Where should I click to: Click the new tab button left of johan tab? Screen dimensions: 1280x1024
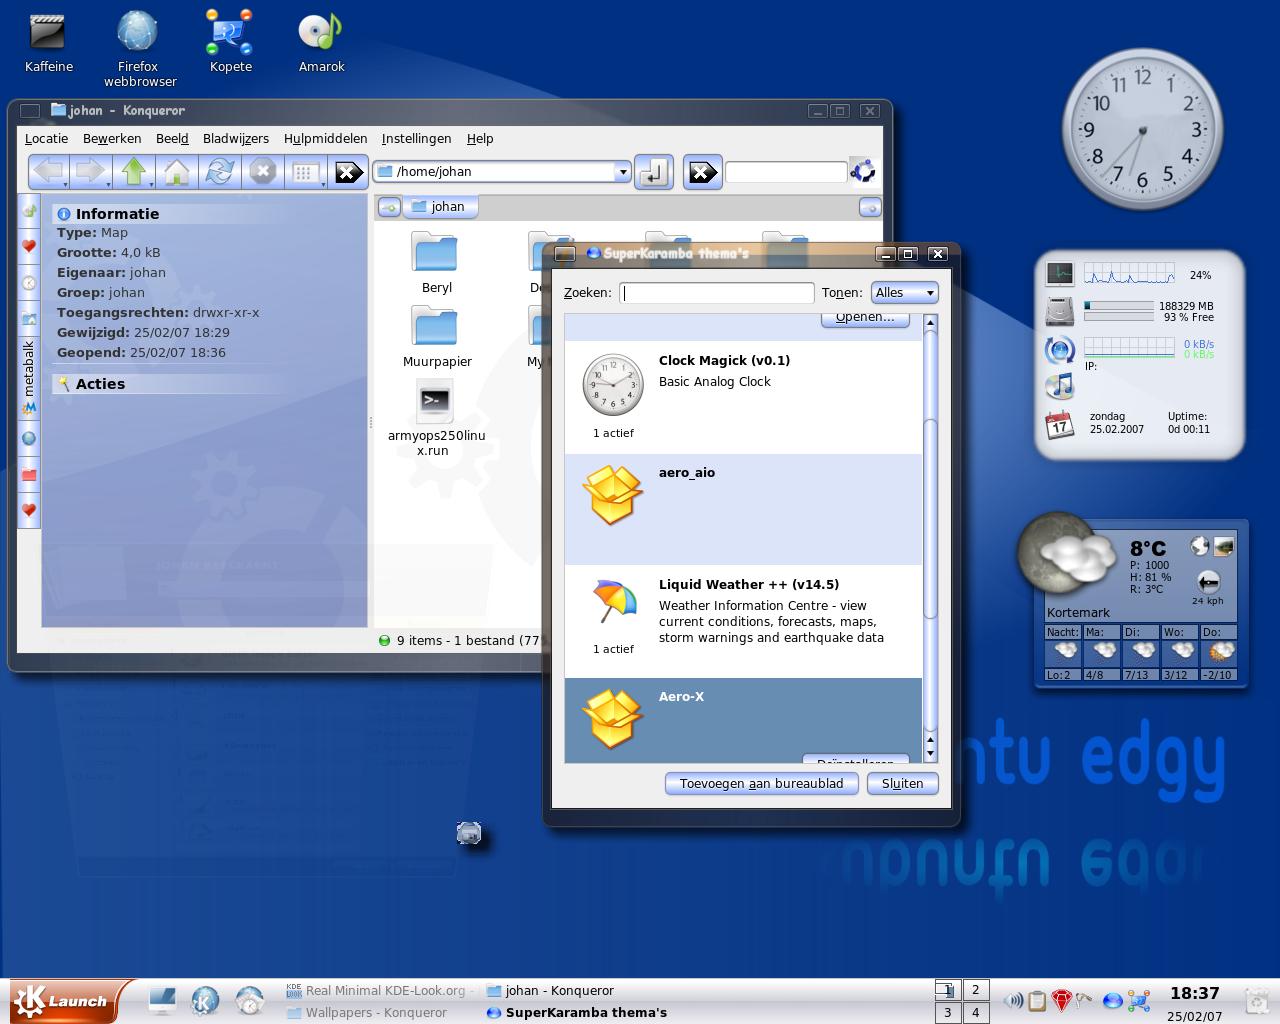(389, 207)
